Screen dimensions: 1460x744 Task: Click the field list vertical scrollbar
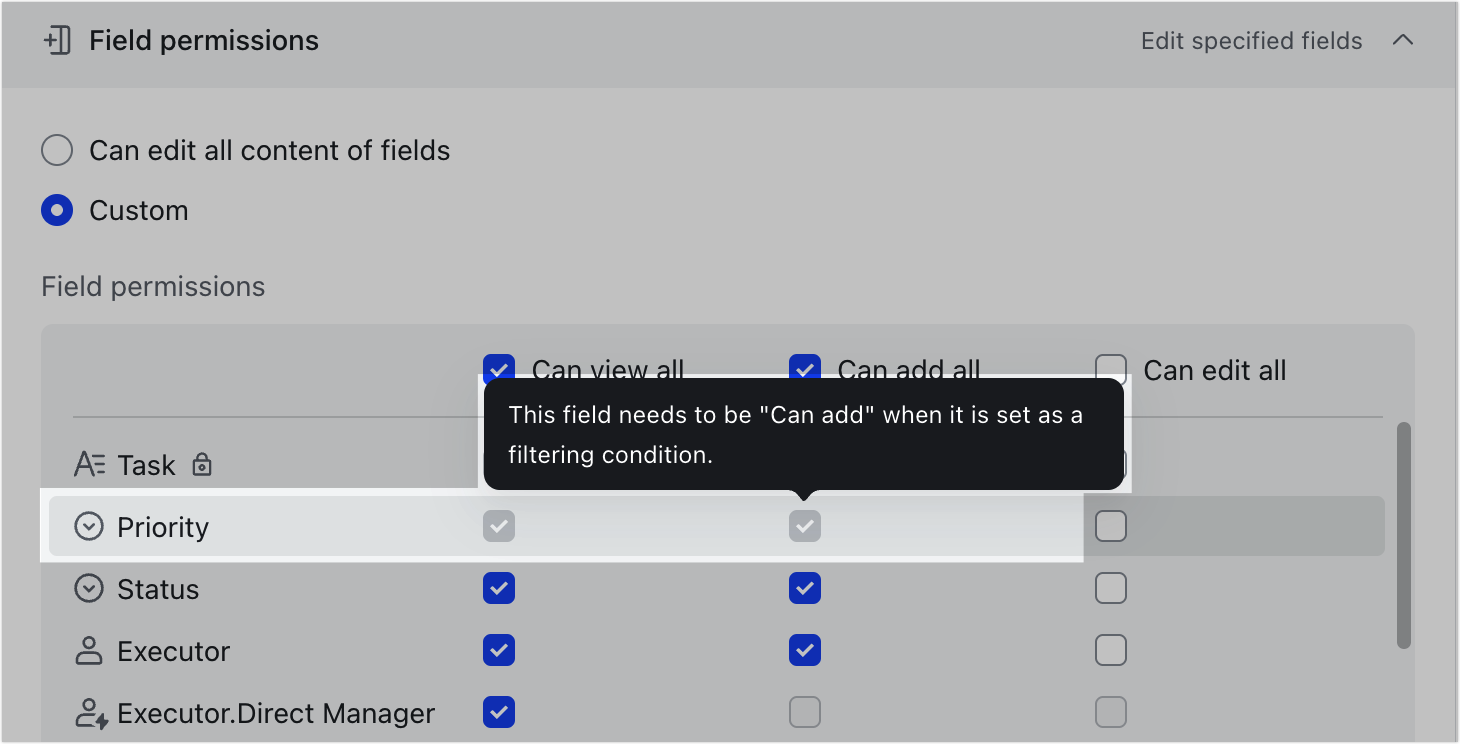click(1403, 535)
